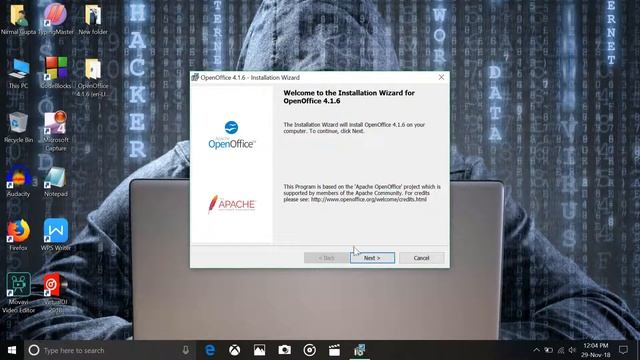Select Microsoft Capture shortcut
The height and width of the screenshot is (360, 640).
[56, 131]
